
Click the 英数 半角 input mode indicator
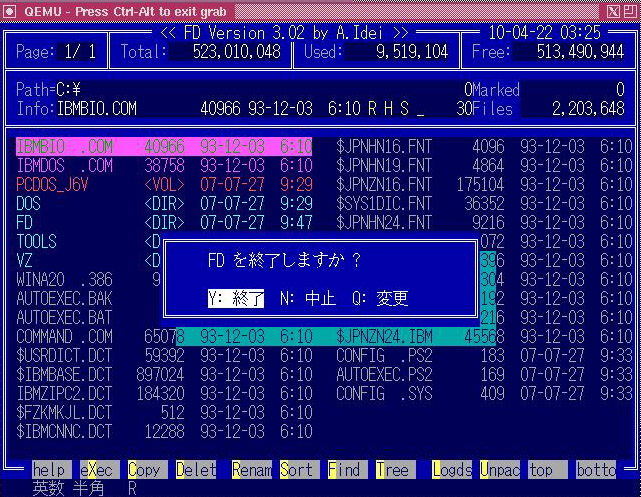pos(68,488)
